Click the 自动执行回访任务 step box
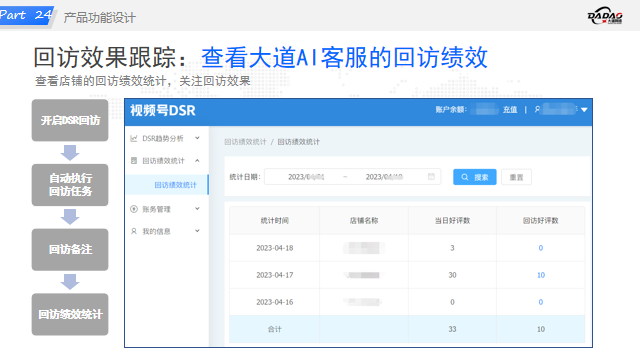640x360 pixels. tap(70, 185)
